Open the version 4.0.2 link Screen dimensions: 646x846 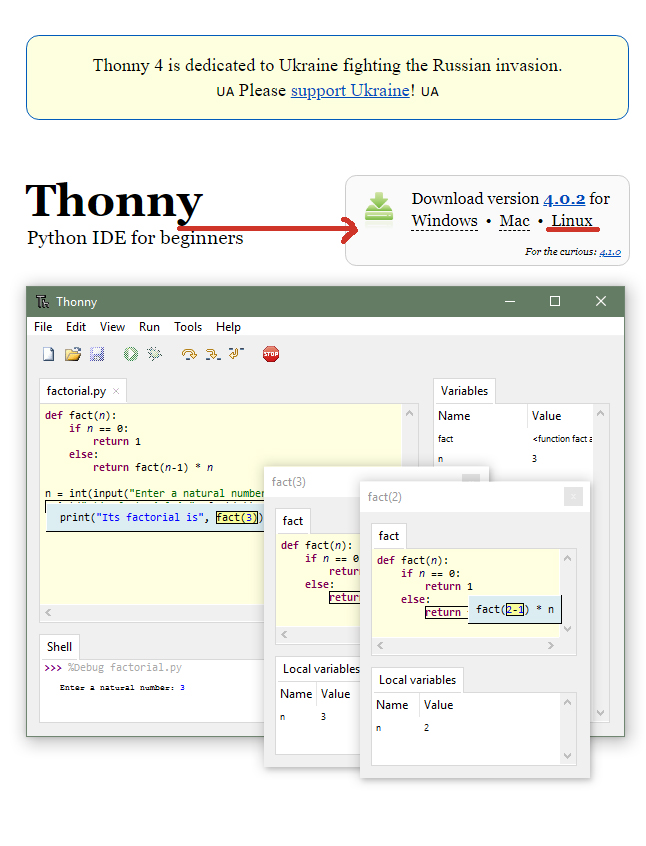tap(564, 199)
